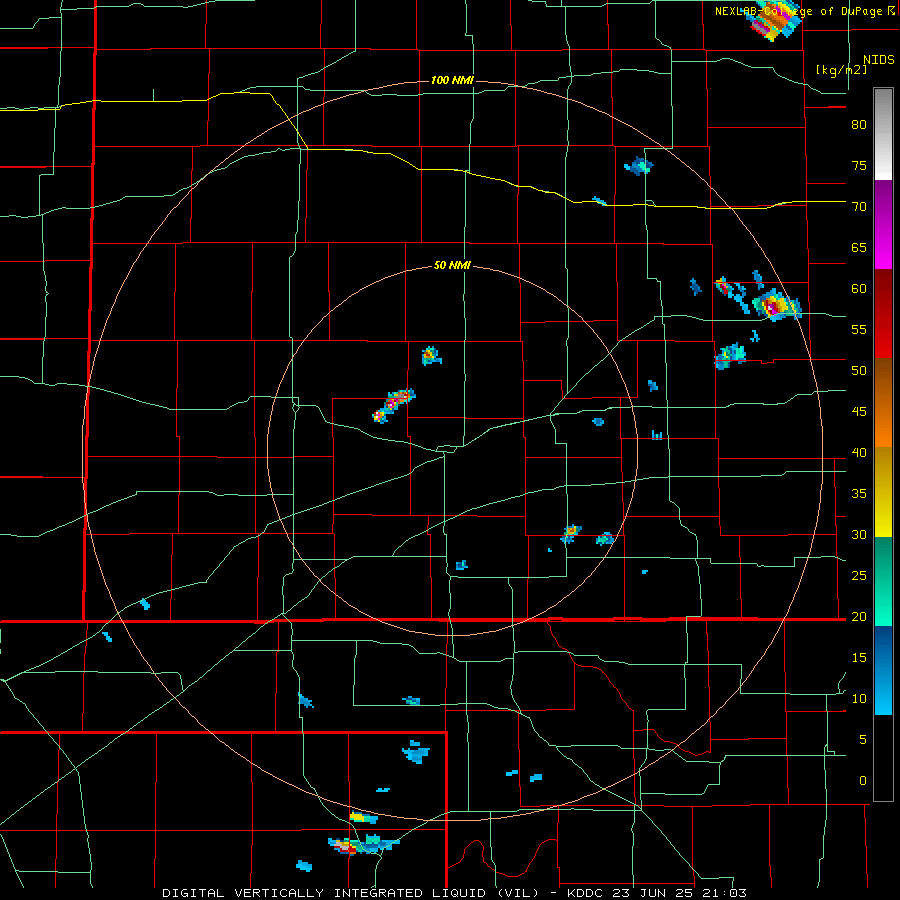
Task: Click the "100 NMI" range ring label
Action: coord(452,80)
